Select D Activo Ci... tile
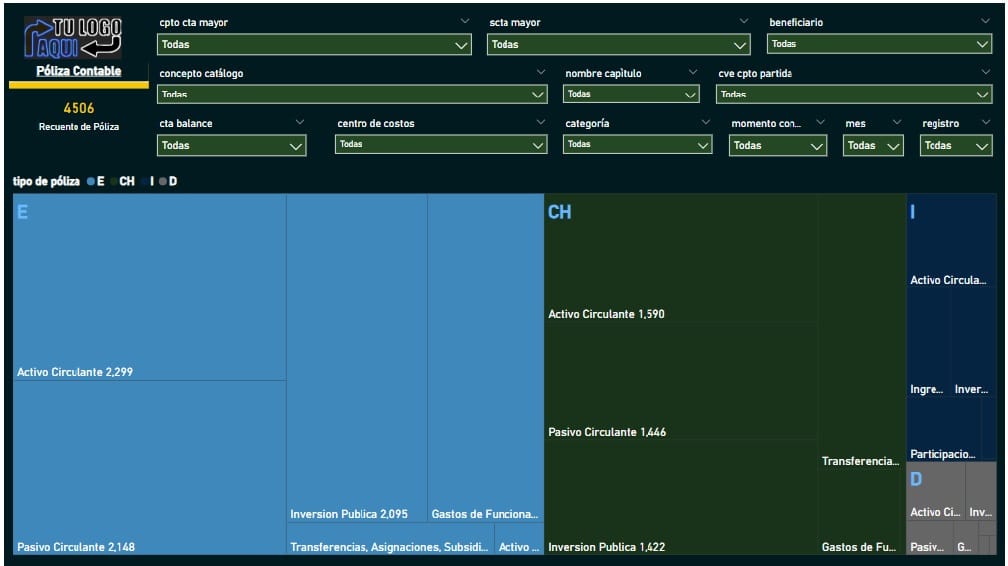This screenshot has width=1008, height=566. click(935, 492)
